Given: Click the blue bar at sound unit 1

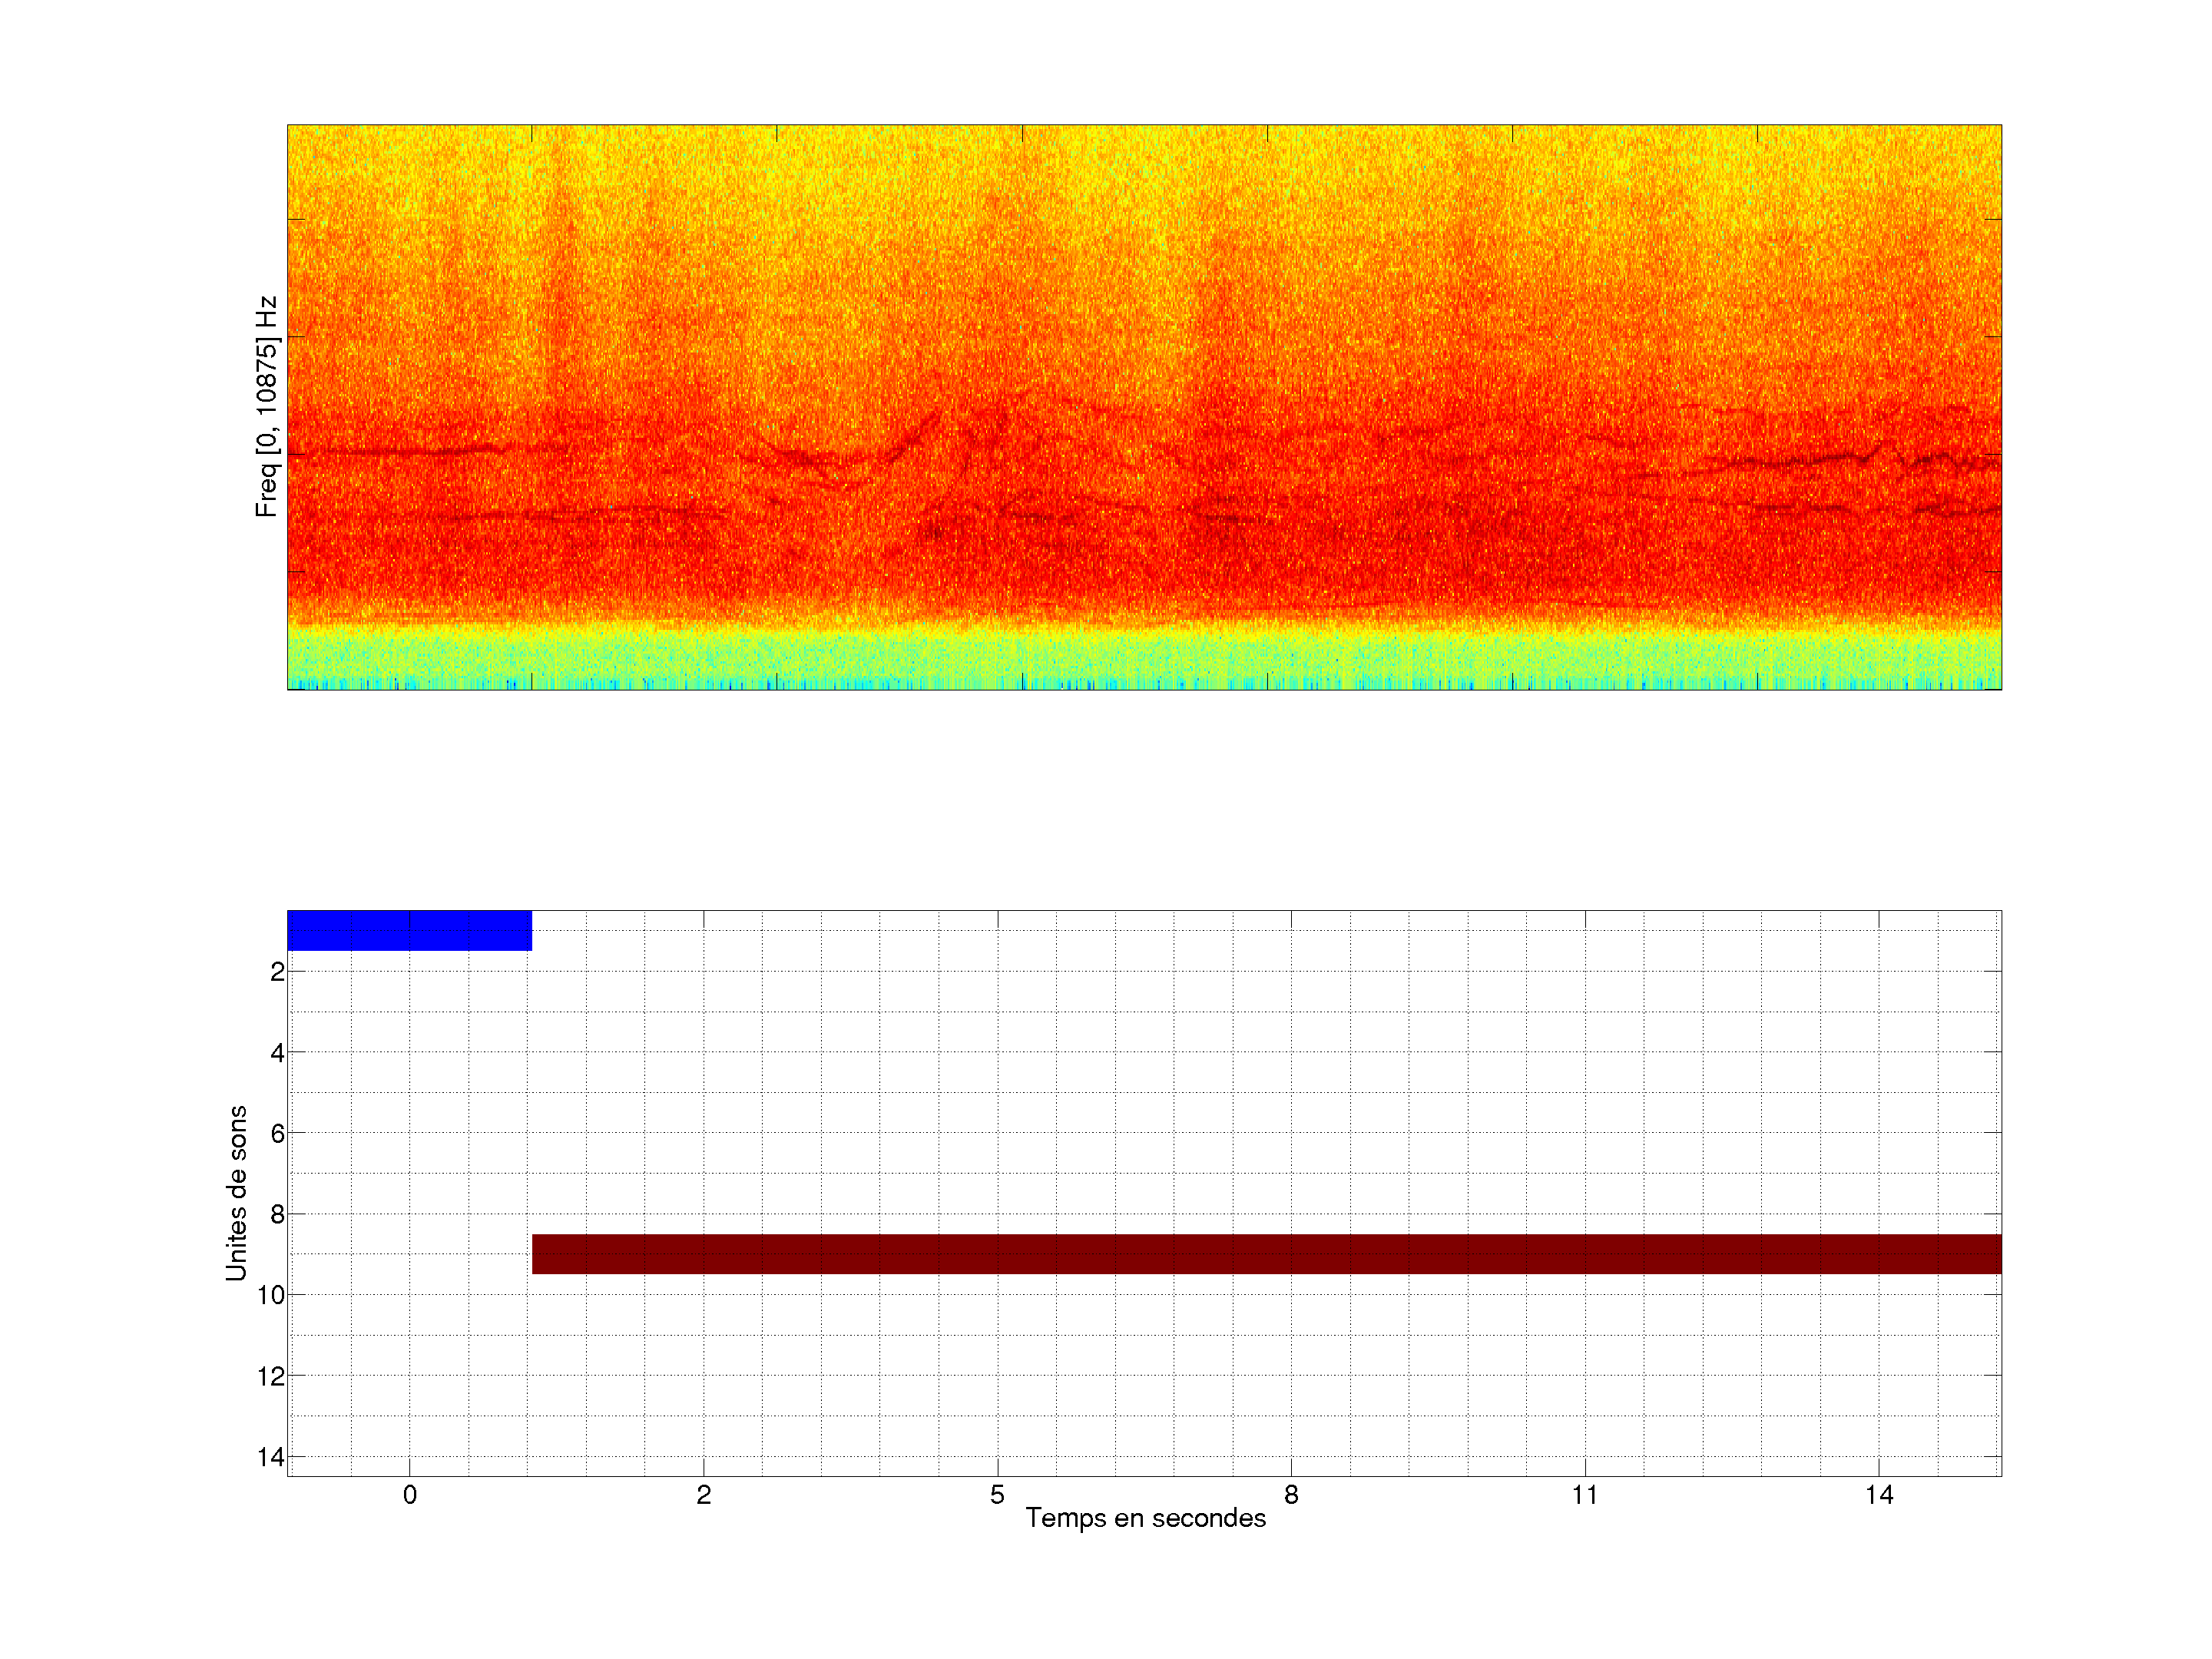Looking at the screenshot, I should [x=409, y=930].
